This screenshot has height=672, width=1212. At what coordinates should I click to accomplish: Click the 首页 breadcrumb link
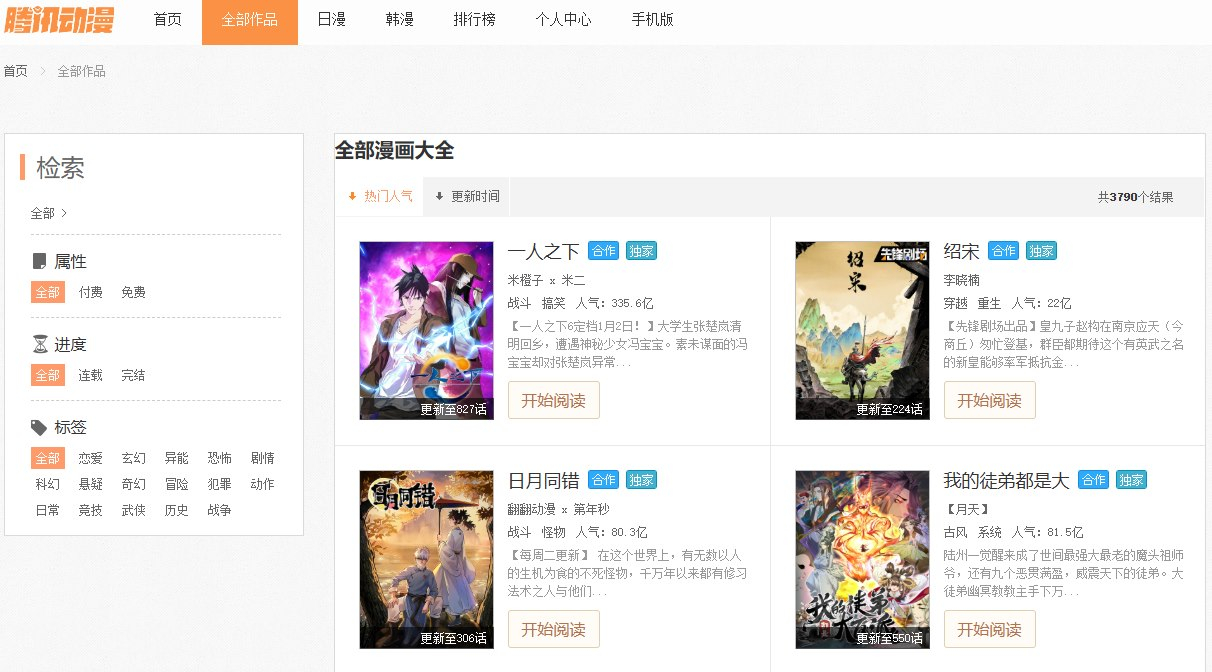point(15,71)
